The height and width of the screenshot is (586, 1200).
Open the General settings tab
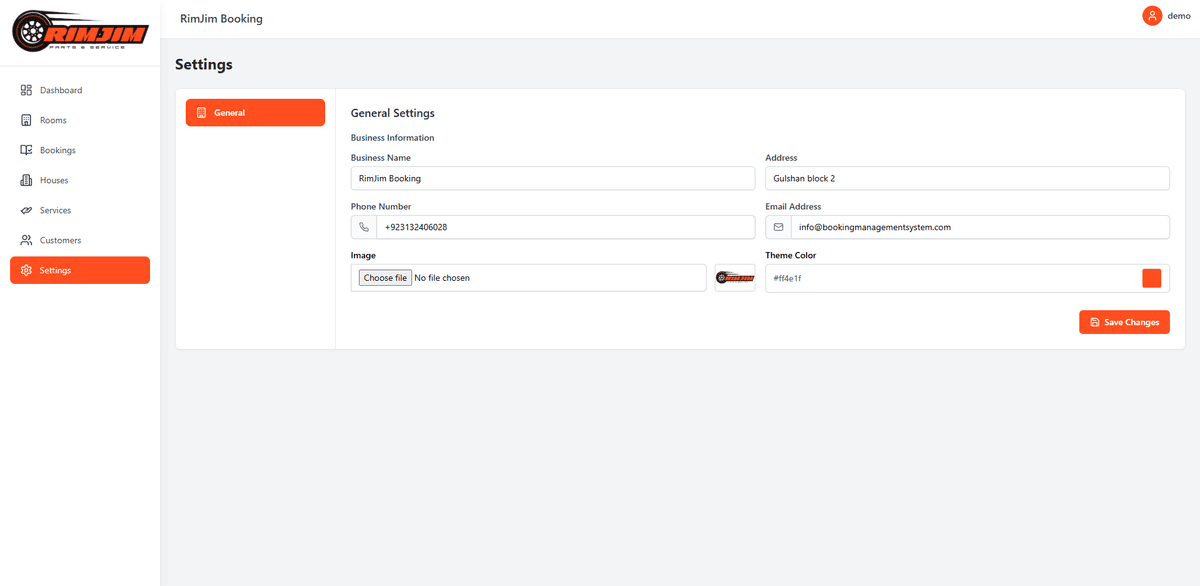[x=255, y=113]
